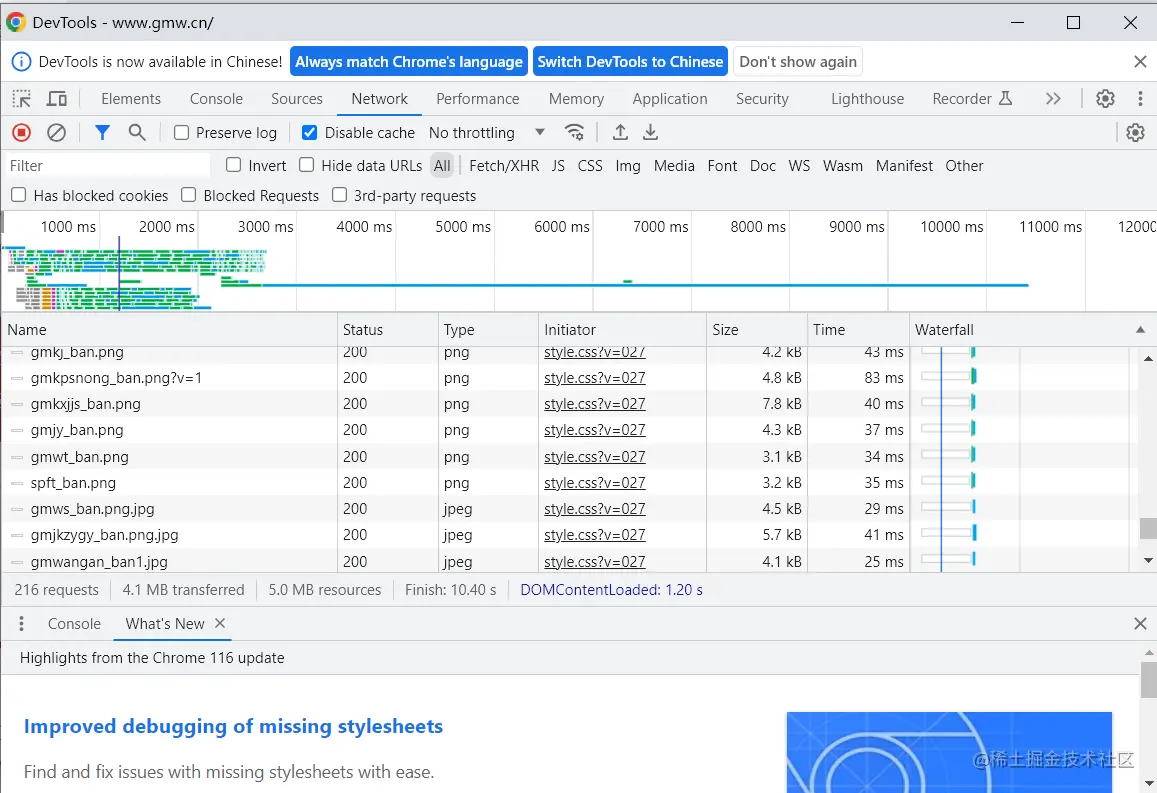Click the Filter text input field
The height and width of the screenshot is (793, 1157).
(x=108, y=165)
